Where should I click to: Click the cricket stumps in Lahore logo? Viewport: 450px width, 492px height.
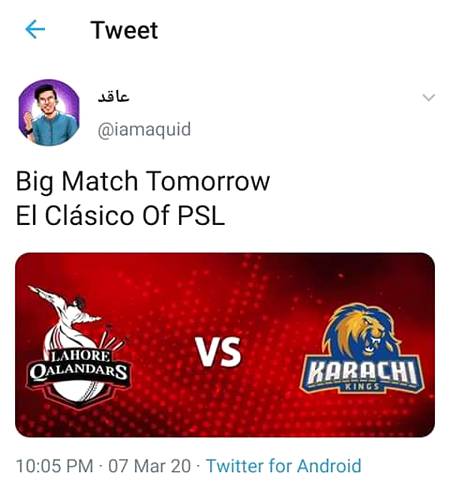click(x=112, y=339)
